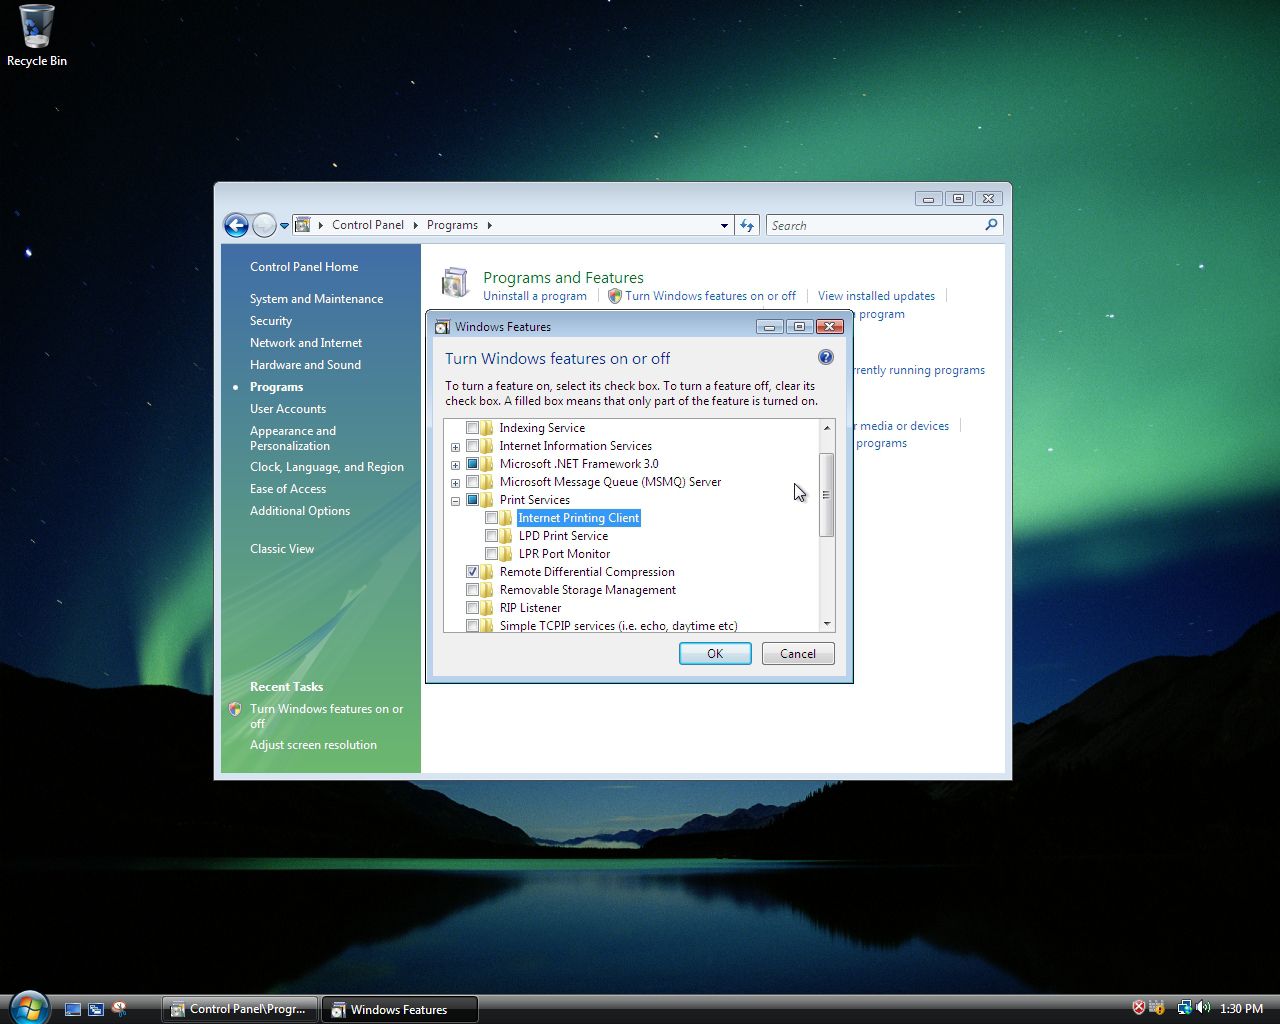
Task: Click shield icon beside Recent Tasks entry
Action: click(235, 709)
